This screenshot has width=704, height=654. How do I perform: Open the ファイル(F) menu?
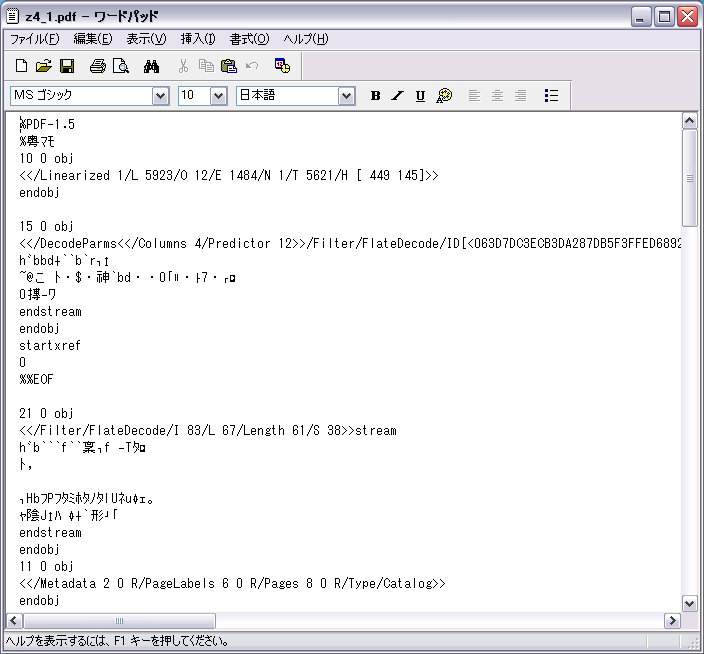(35, 39)
